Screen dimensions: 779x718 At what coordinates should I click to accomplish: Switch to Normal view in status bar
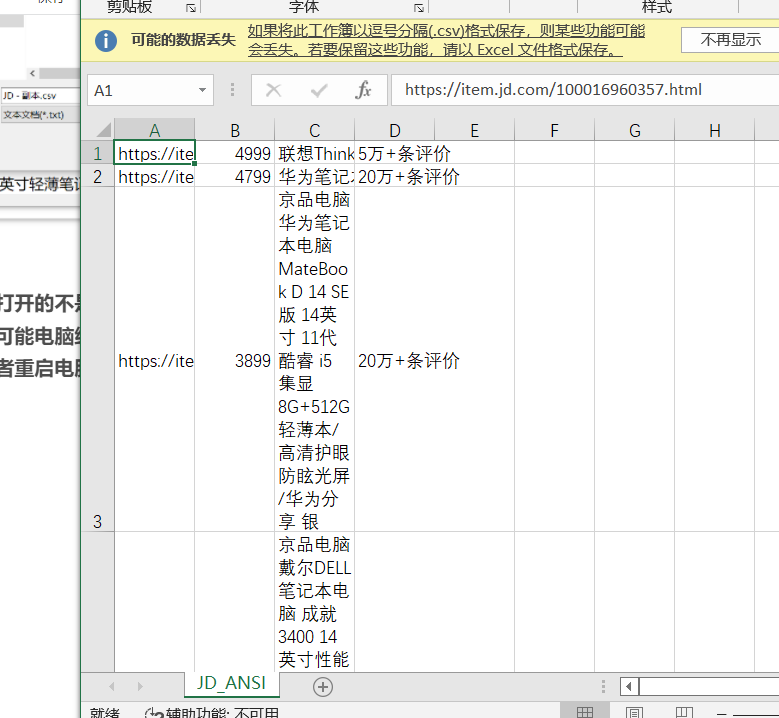click(585, 712)
